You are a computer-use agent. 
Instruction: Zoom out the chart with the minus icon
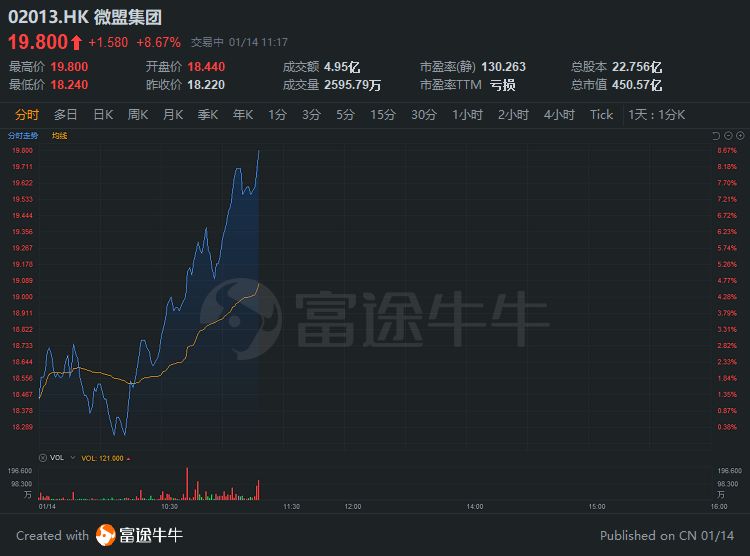point(728,136)
